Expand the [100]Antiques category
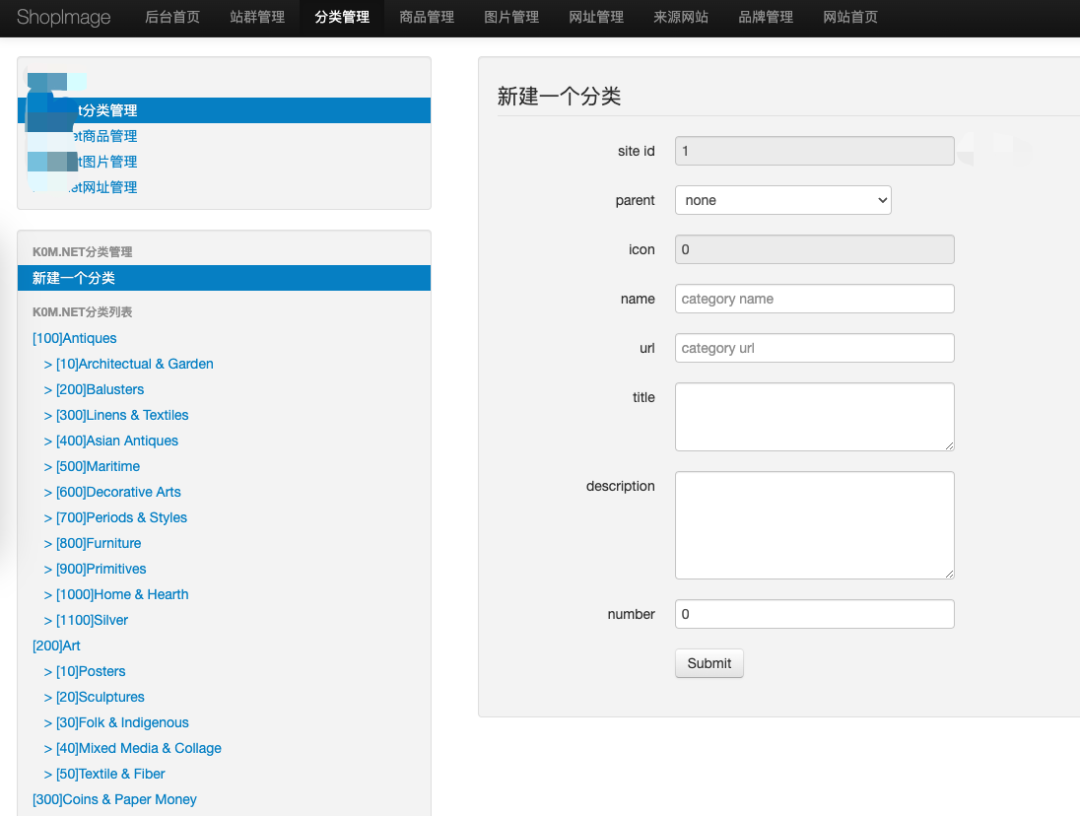1080x816 pixels. point(74,338)
